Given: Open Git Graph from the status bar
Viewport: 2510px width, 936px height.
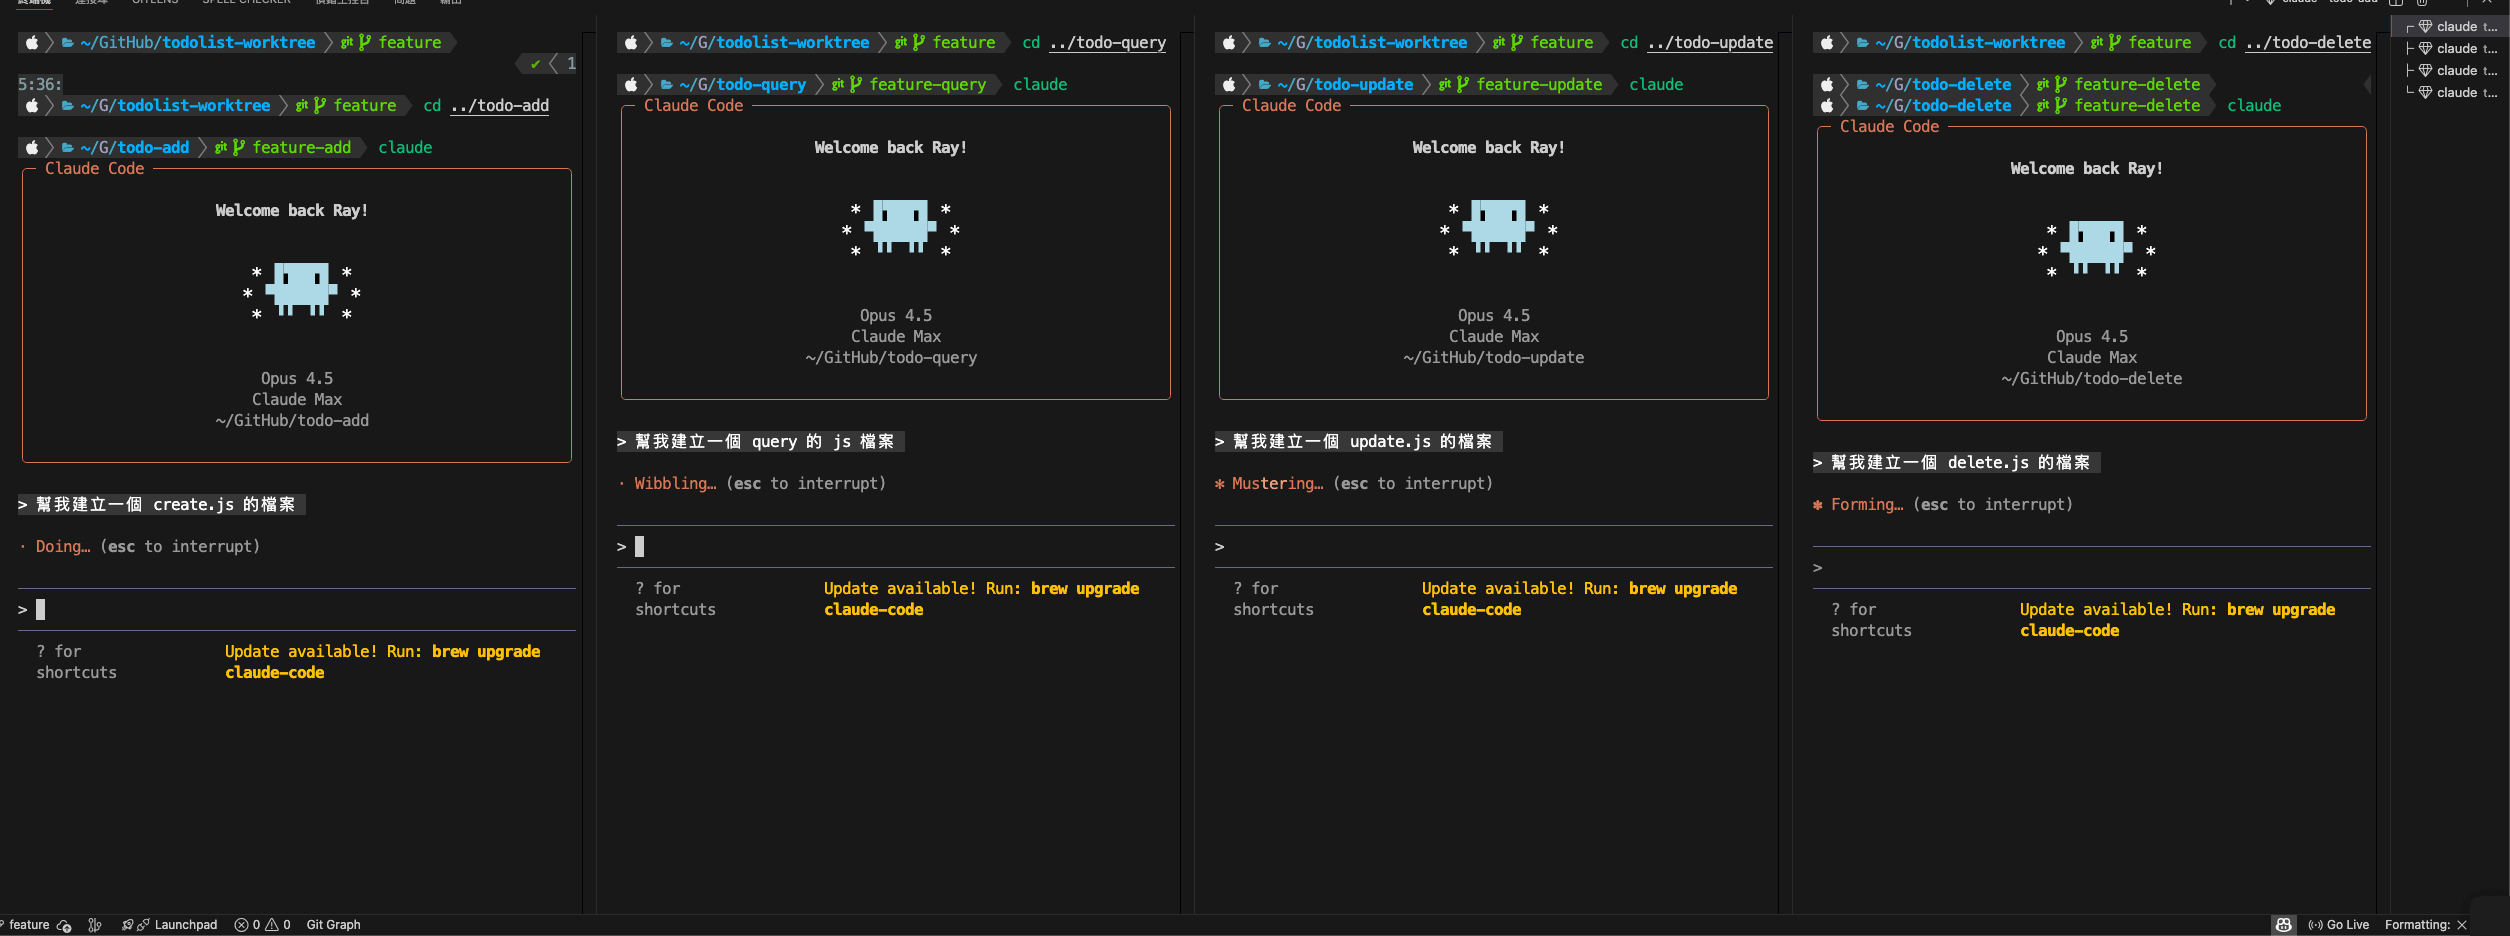Looking at the screenshot, I should click(333, 925).
